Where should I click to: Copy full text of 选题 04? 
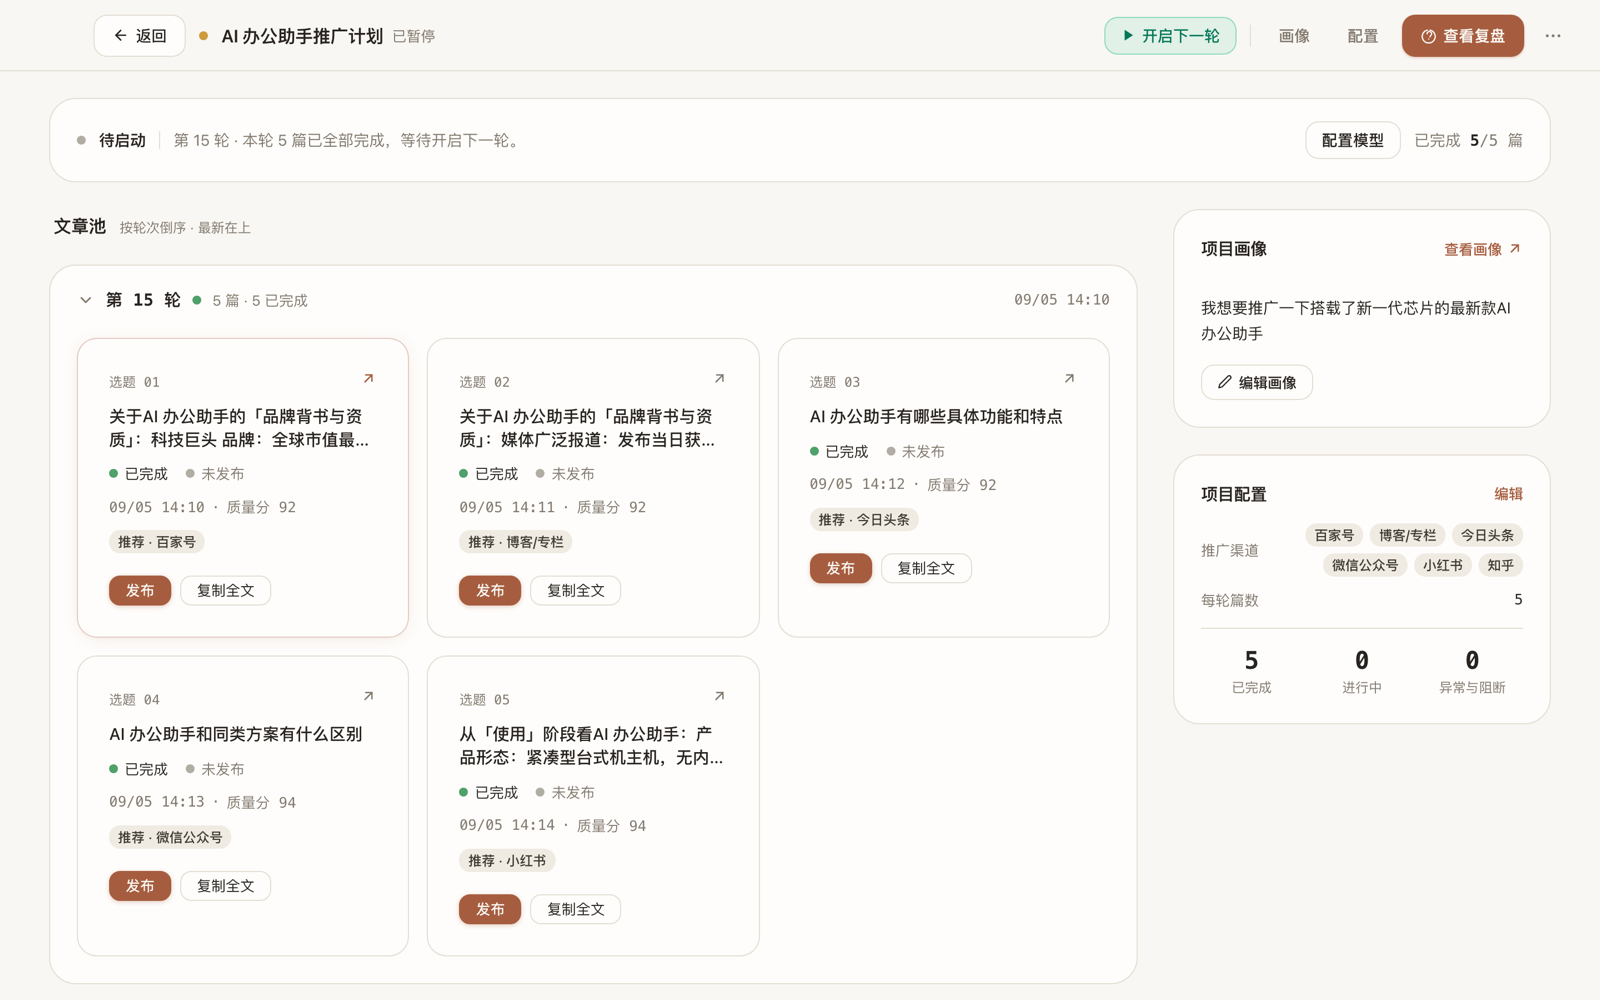(x=226, y=886)
